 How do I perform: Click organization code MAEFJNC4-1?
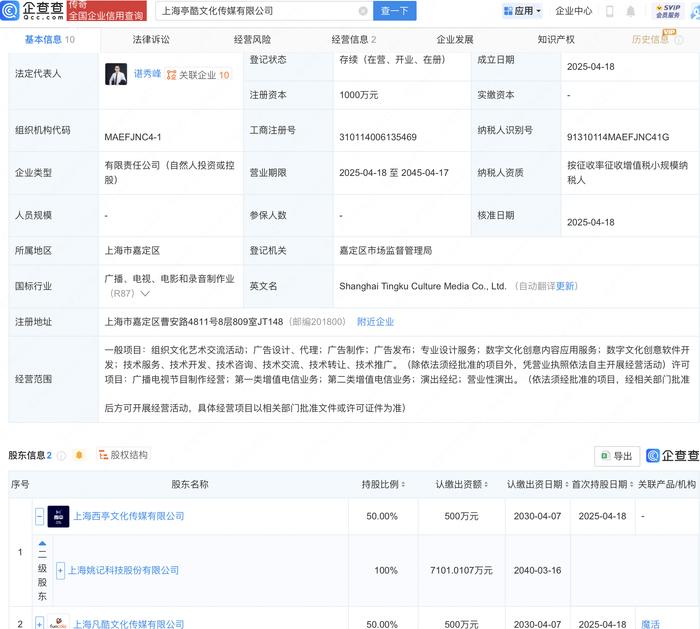click(133, 137)
